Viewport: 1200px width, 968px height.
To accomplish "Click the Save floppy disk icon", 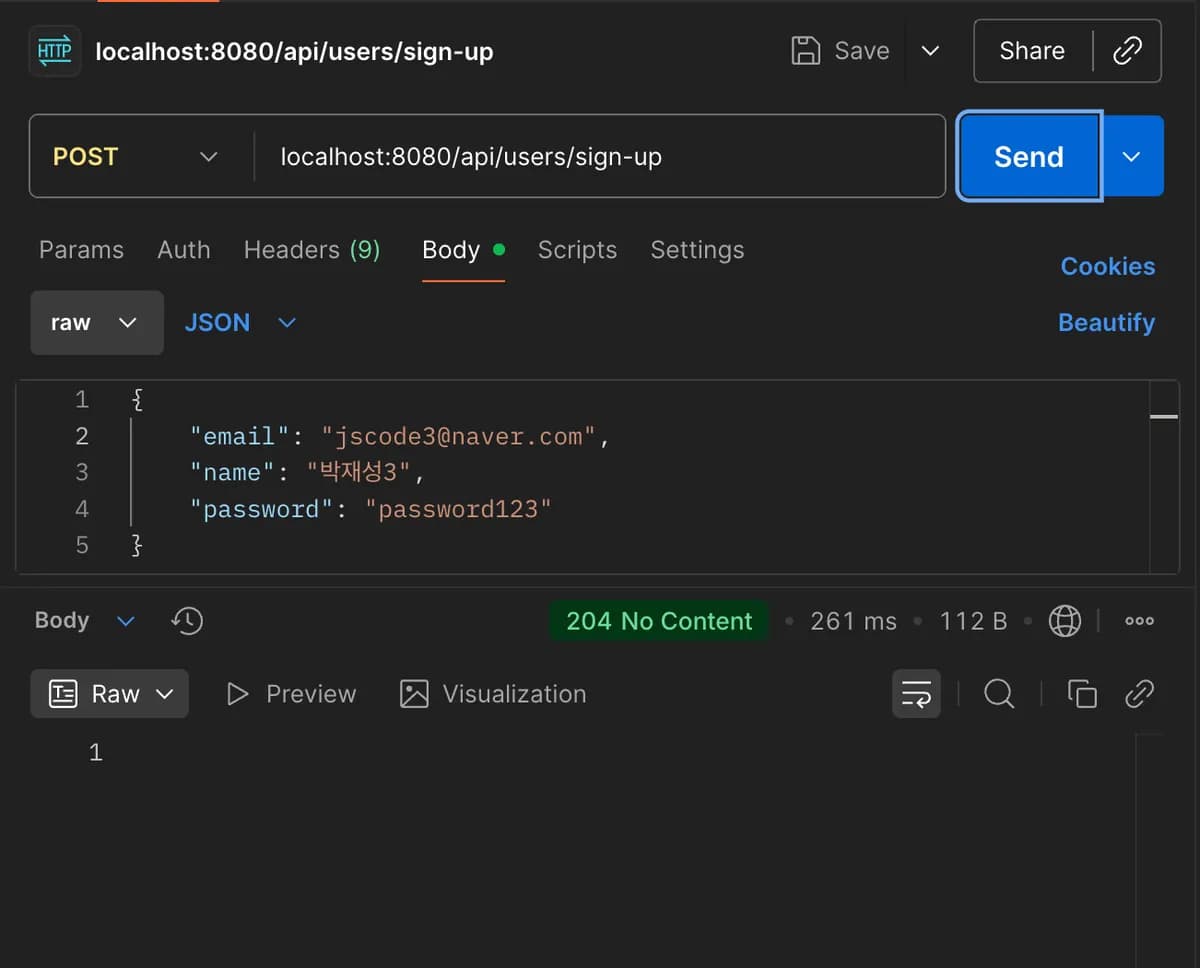I will click(805, 51).
